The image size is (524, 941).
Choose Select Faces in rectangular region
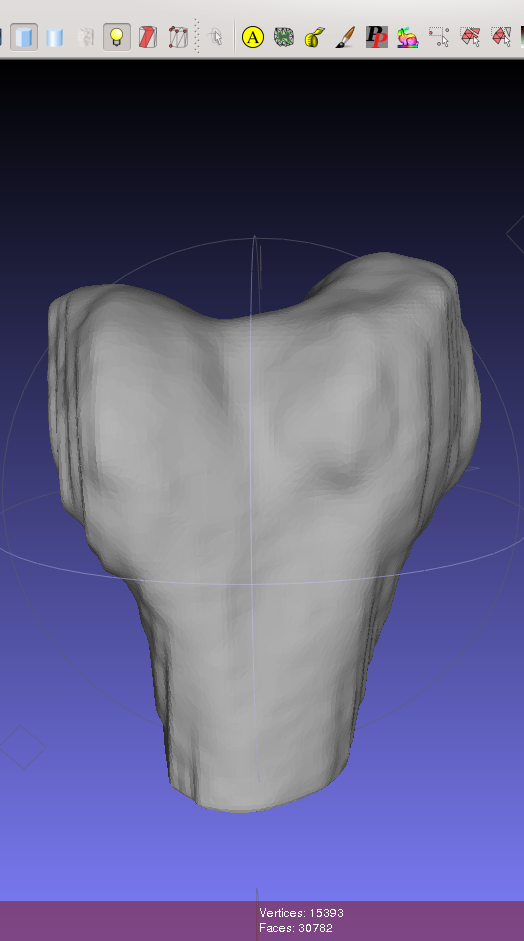pos(469,37)
